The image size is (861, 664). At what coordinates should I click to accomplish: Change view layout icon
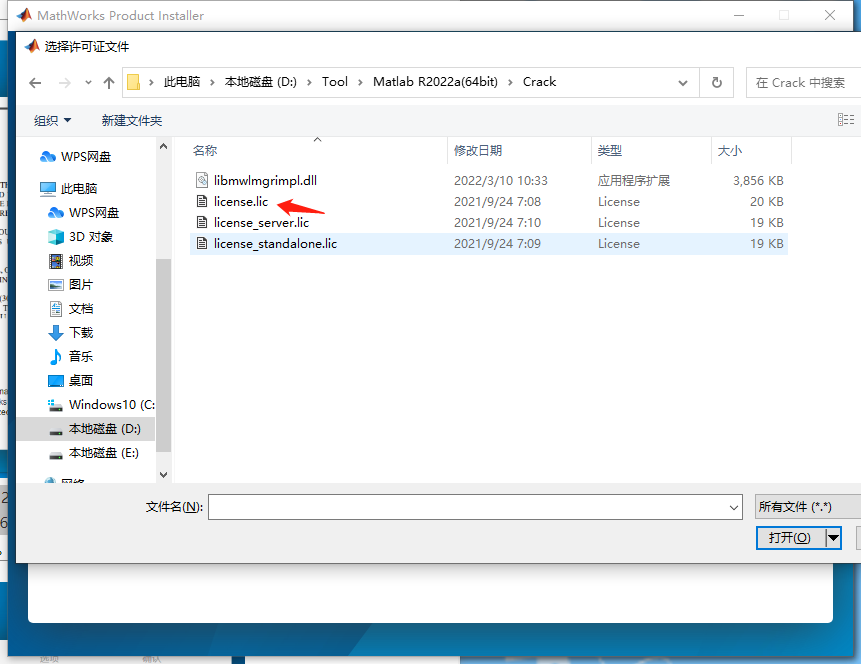(846, 119)
